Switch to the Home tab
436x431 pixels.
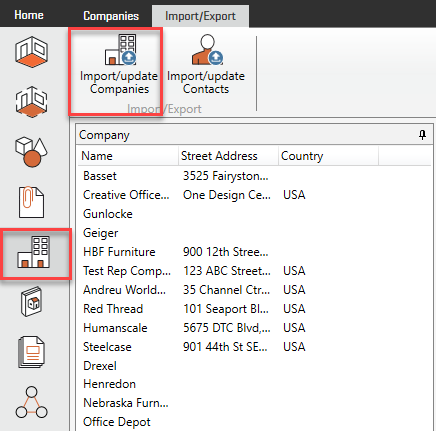29,15
